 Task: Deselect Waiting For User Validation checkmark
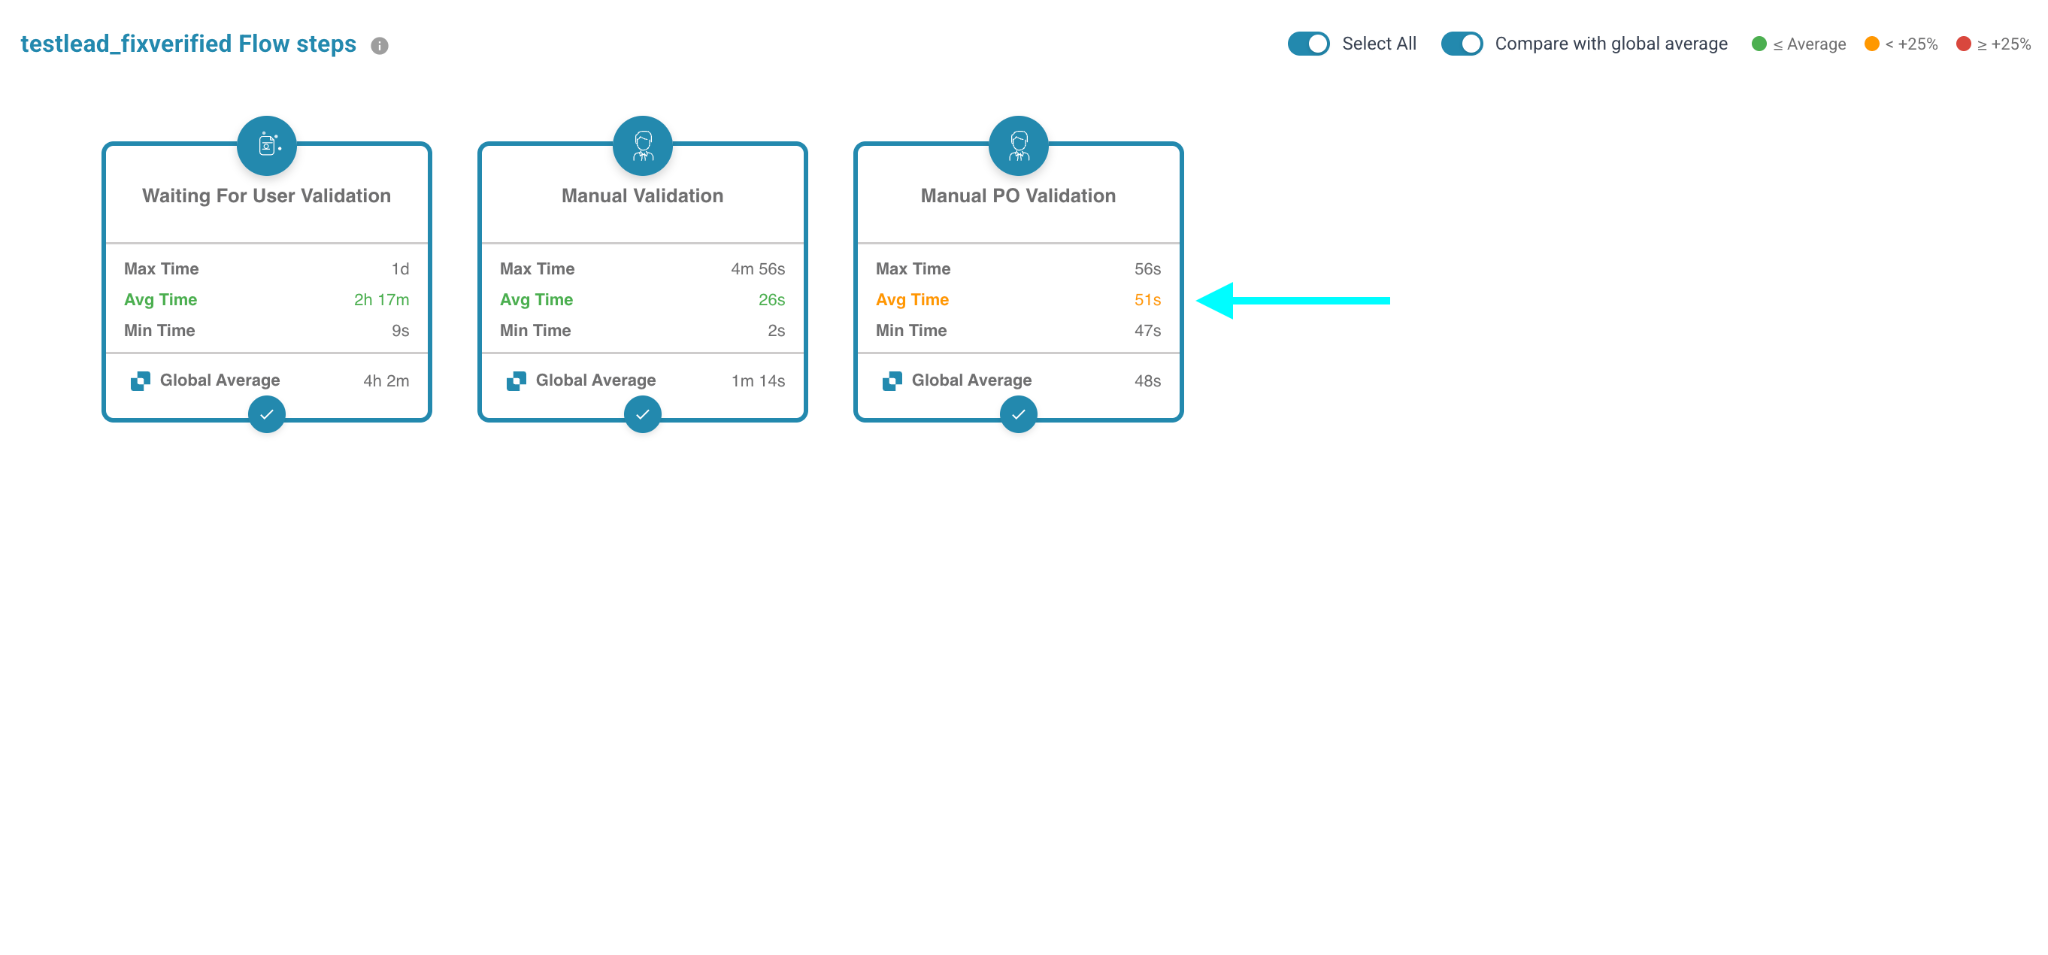[267, 414]
